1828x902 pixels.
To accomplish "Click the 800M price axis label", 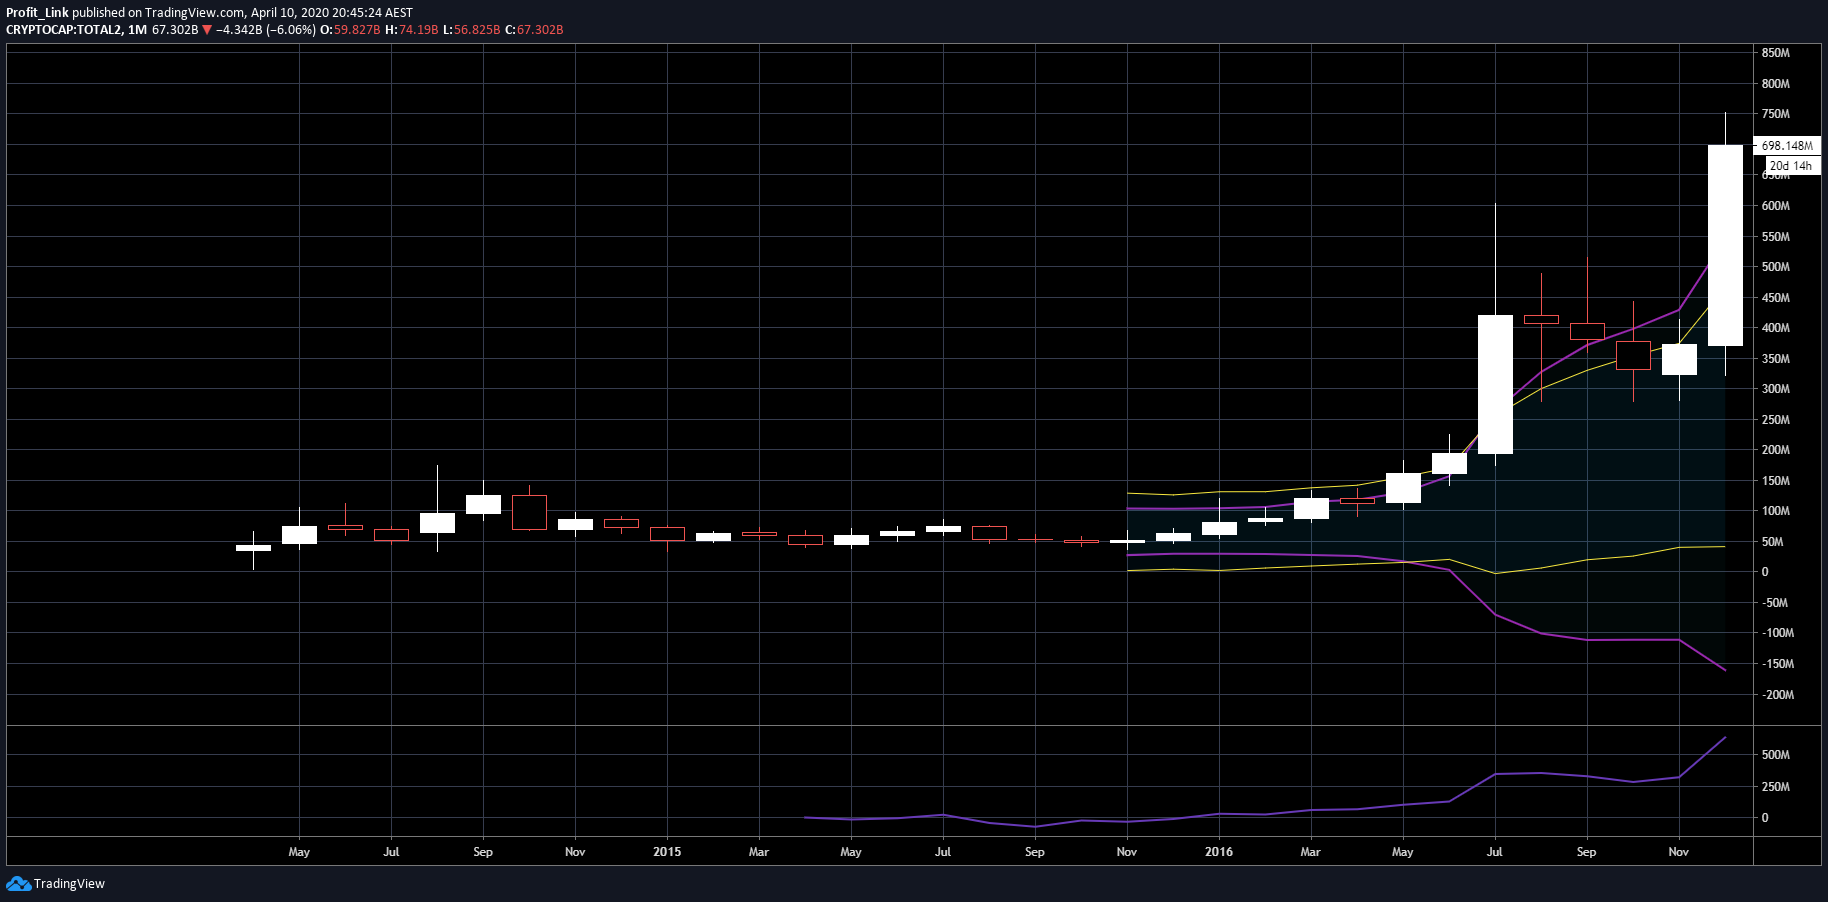I will coord(1776,84).
